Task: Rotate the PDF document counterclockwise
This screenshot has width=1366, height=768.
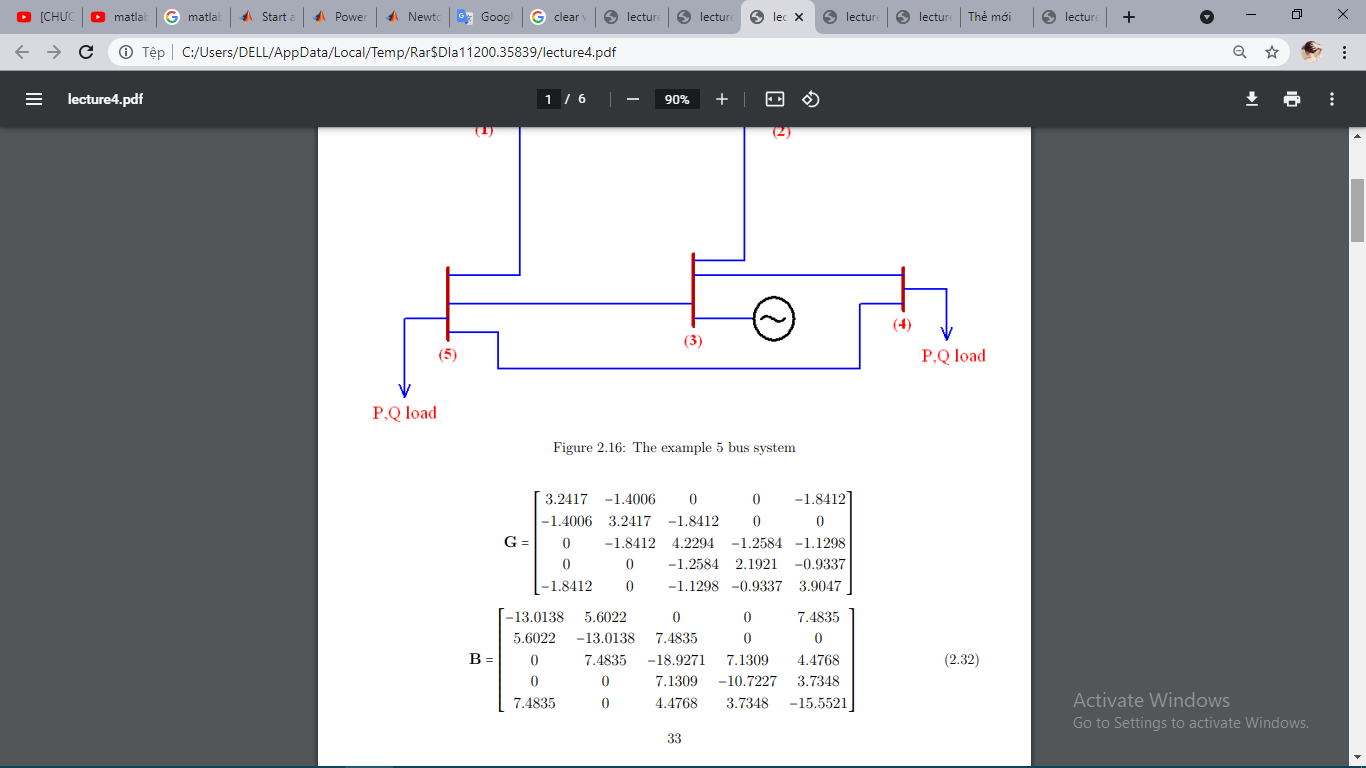Action: [x=811, y=99]
